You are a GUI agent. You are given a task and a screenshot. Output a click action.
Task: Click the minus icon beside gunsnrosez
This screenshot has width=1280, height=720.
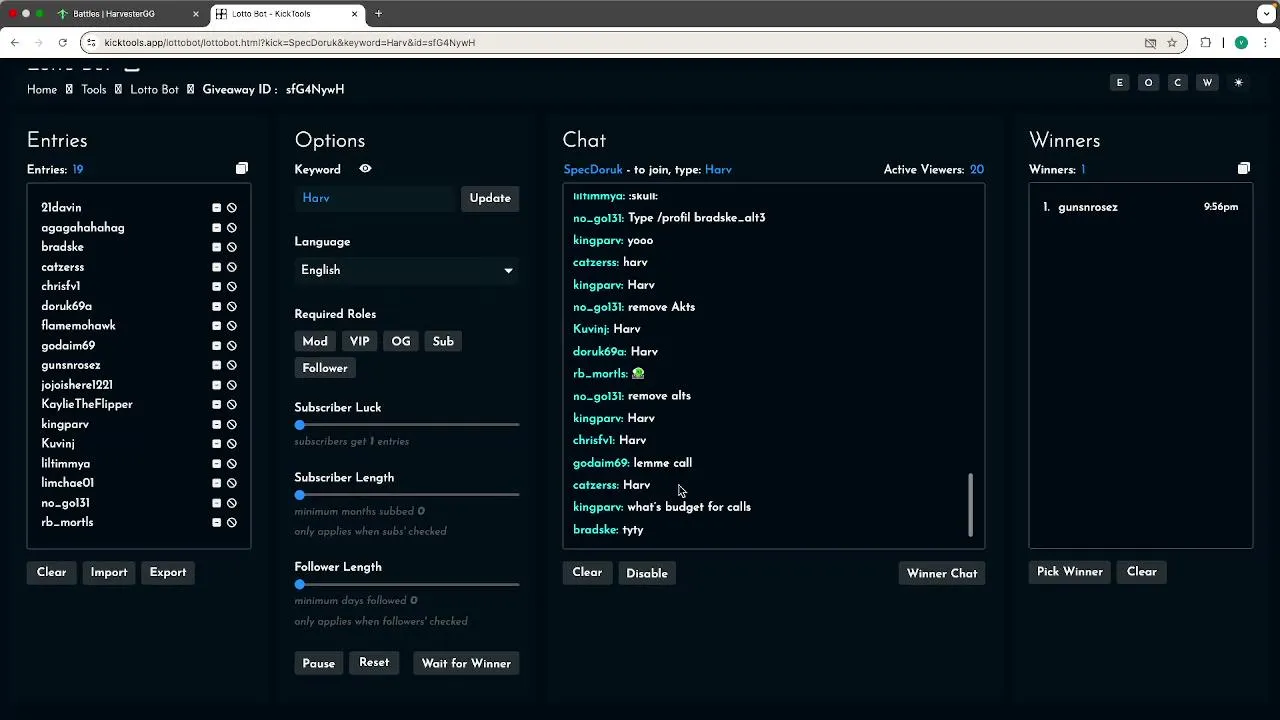click(216, 365)
